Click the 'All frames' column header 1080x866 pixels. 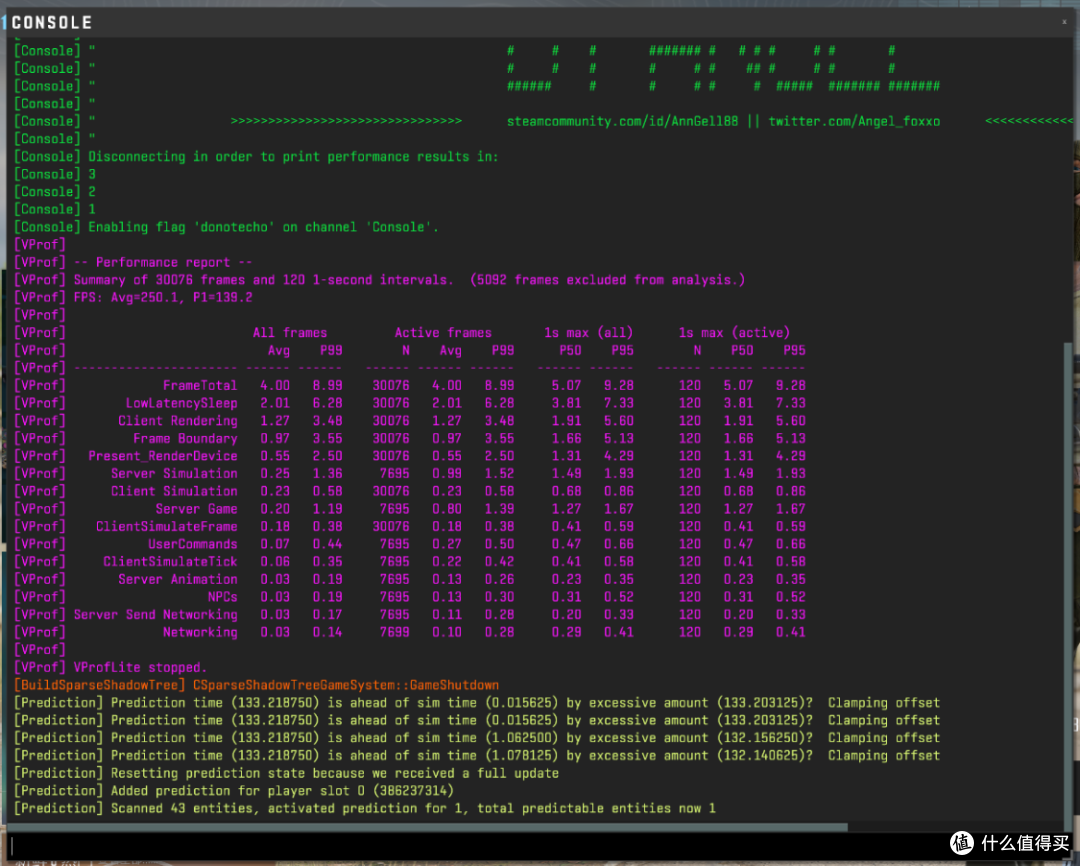[x=290, y=333]
